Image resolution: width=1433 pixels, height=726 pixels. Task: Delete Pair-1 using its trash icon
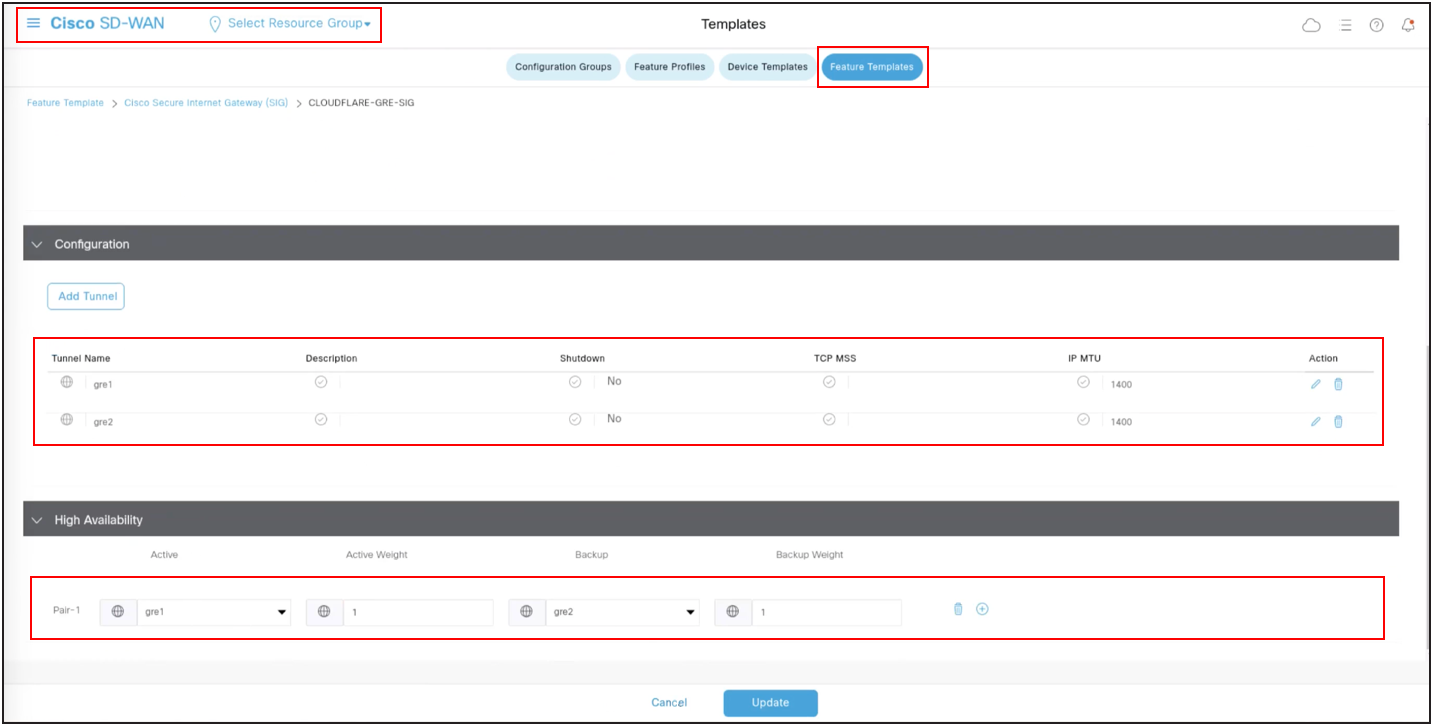(x=957, y=608)
